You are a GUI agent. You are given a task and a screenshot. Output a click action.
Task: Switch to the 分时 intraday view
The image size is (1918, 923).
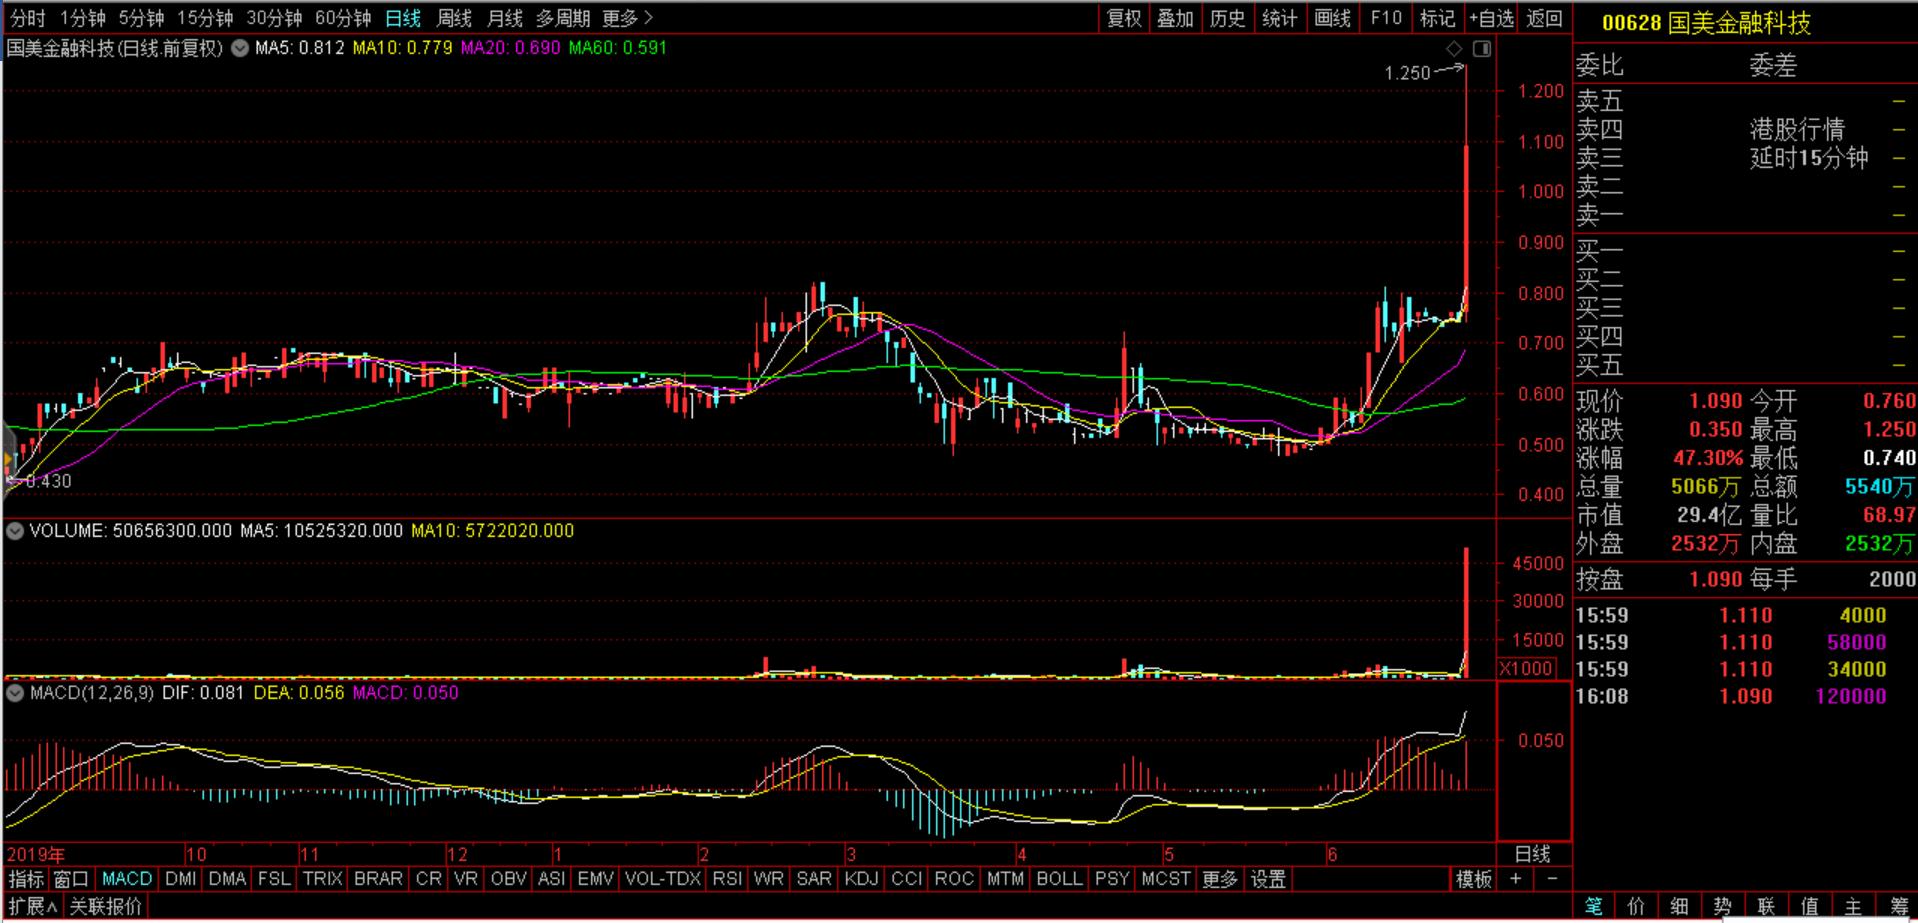28,18
